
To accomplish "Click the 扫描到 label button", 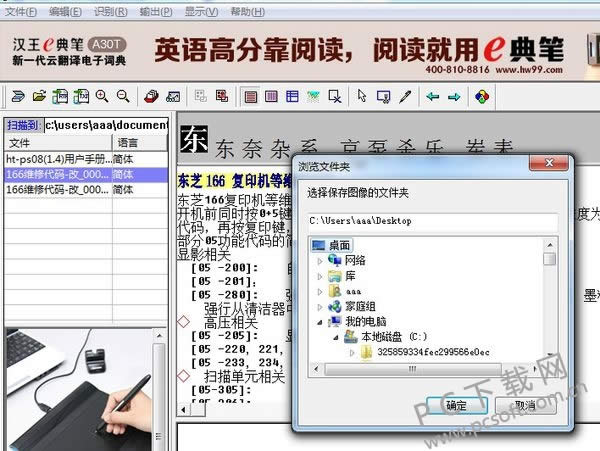I will pos(23,125).
